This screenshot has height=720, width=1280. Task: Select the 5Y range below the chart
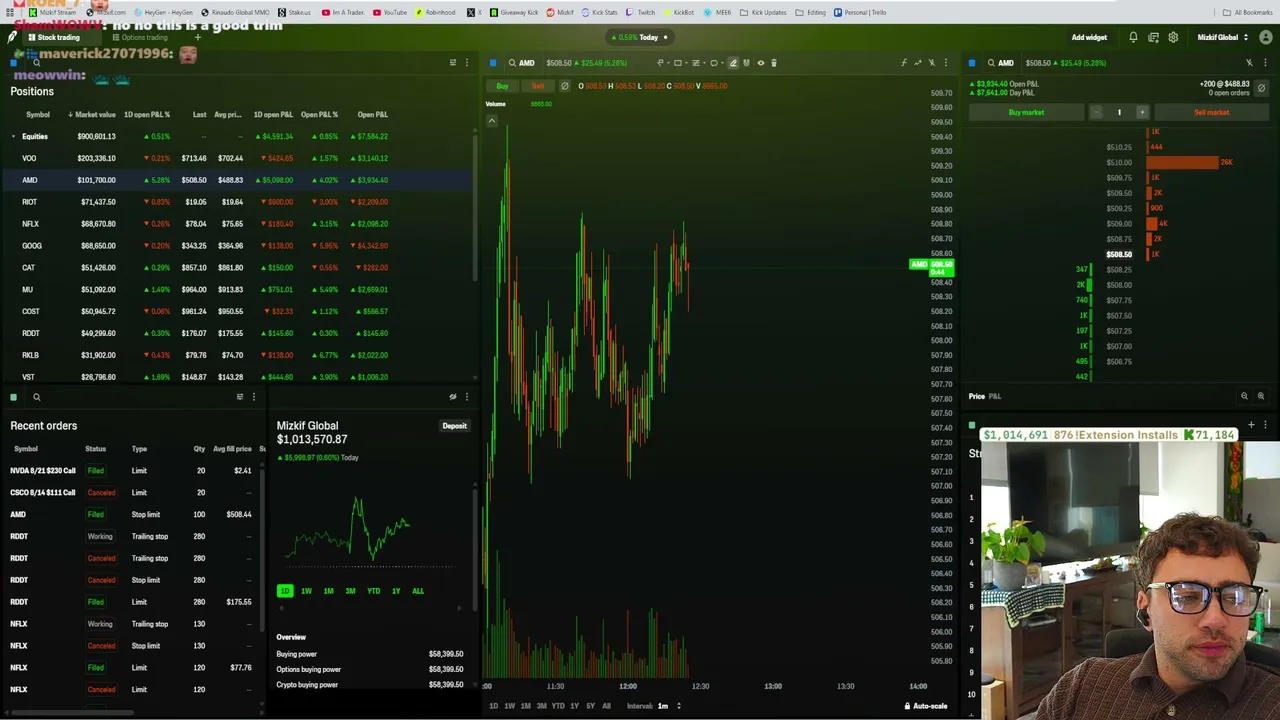590,706
